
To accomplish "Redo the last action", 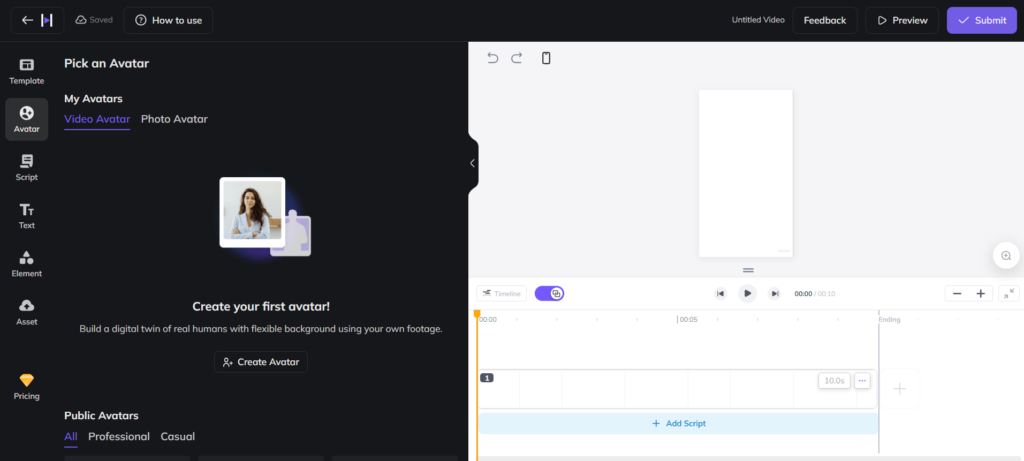I will coord(517,58).
